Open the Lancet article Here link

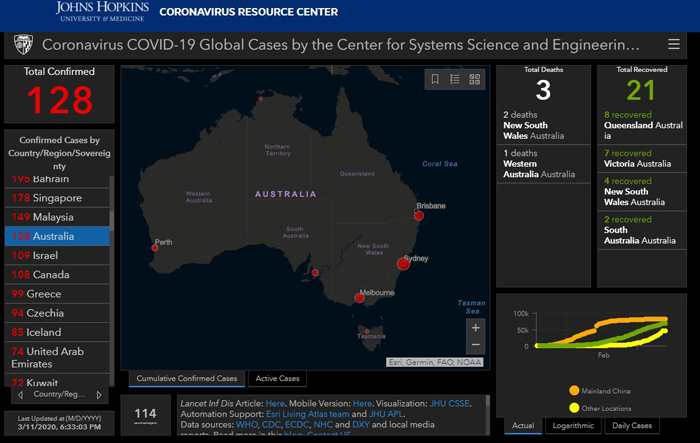tap(275, 403)
